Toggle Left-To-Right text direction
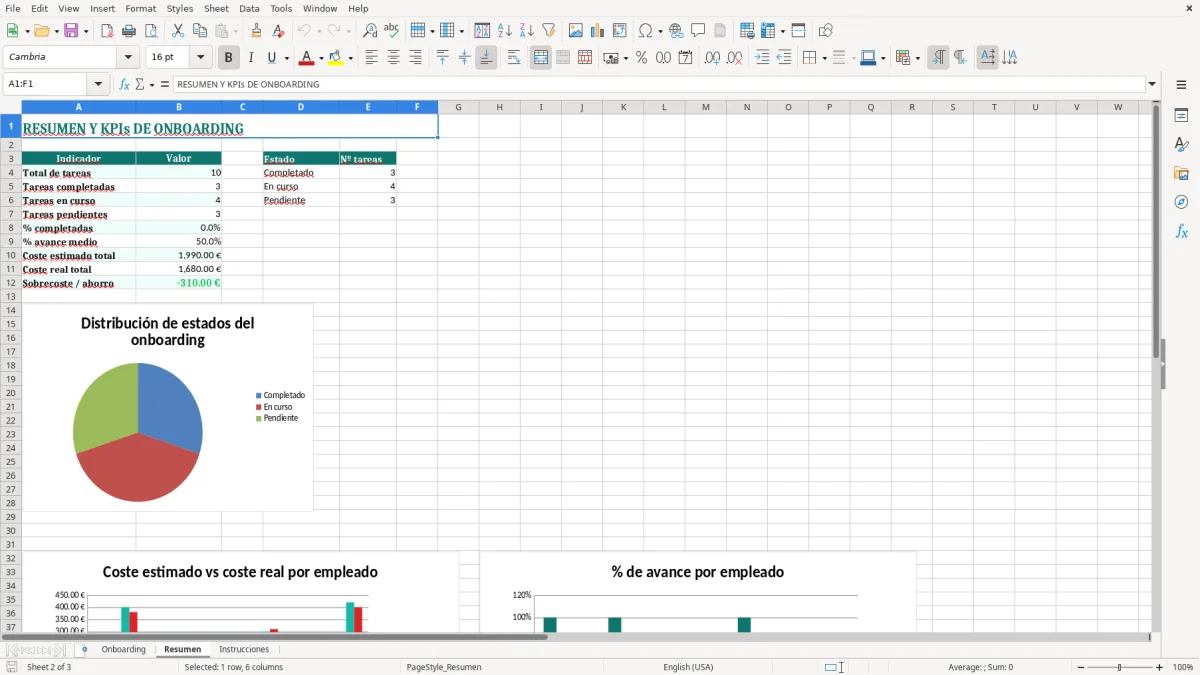 point(938,58)
